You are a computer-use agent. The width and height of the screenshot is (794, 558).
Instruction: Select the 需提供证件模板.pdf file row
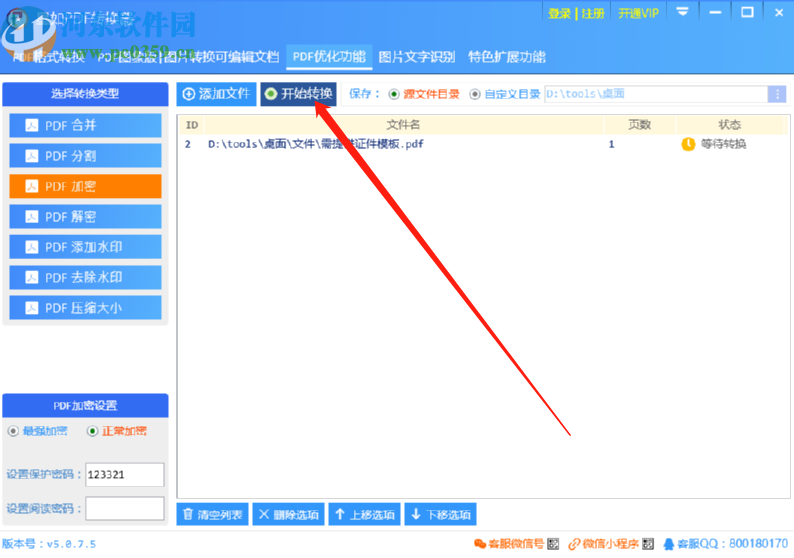click(484, 144)
